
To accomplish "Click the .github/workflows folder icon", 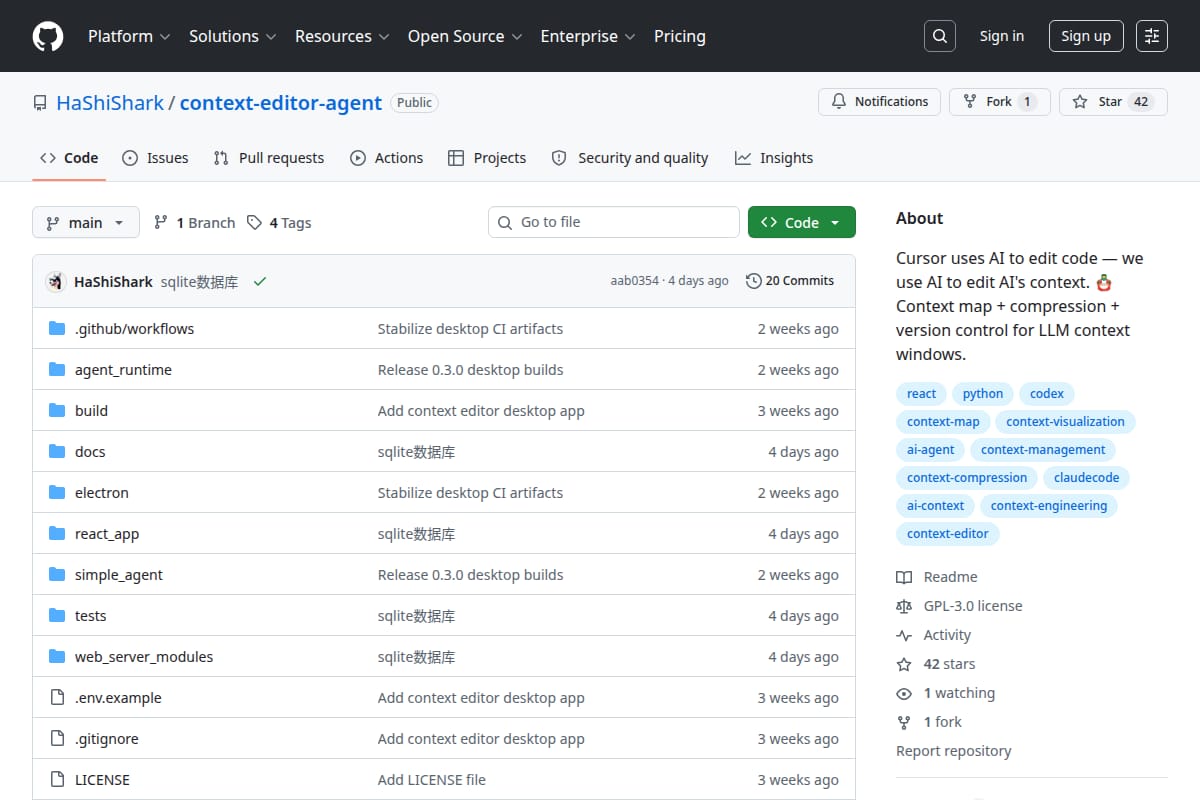I will pyautogui.click(x=57, y=329).
